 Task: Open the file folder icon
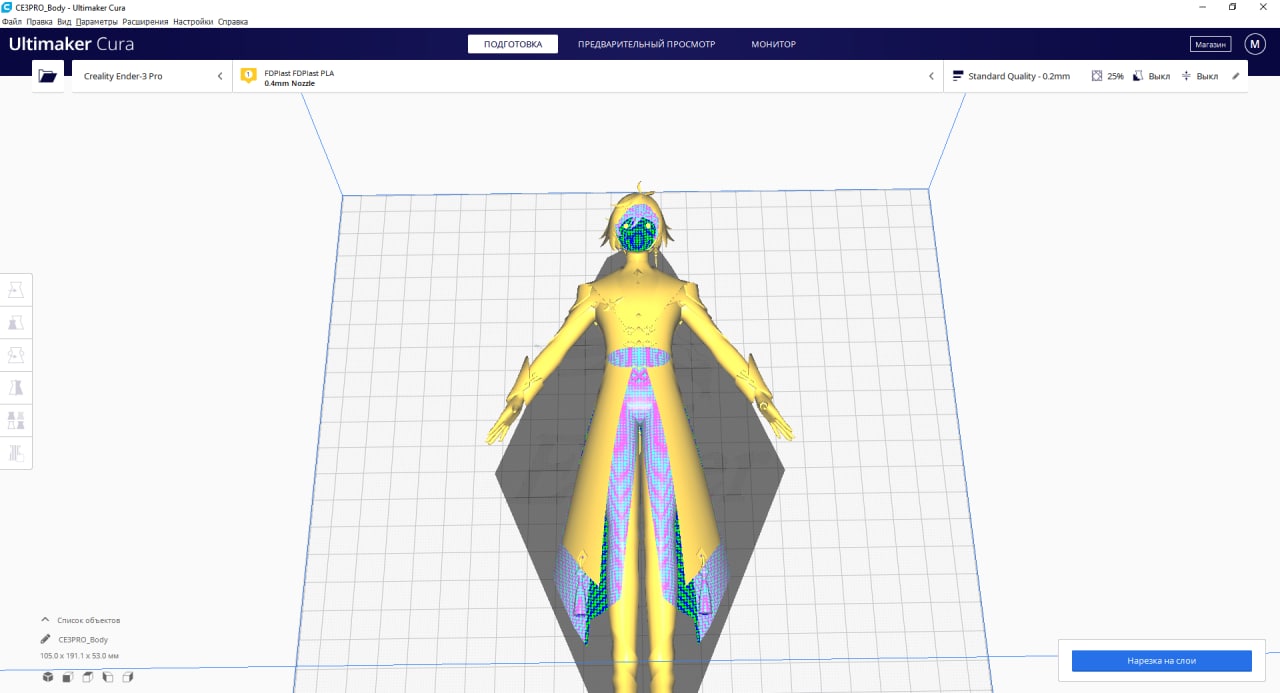[x=47, y=76]
